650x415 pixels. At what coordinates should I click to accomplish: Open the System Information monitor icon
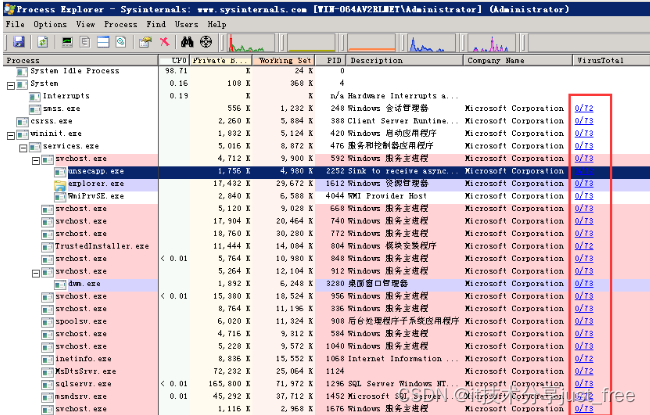point(67,42)
